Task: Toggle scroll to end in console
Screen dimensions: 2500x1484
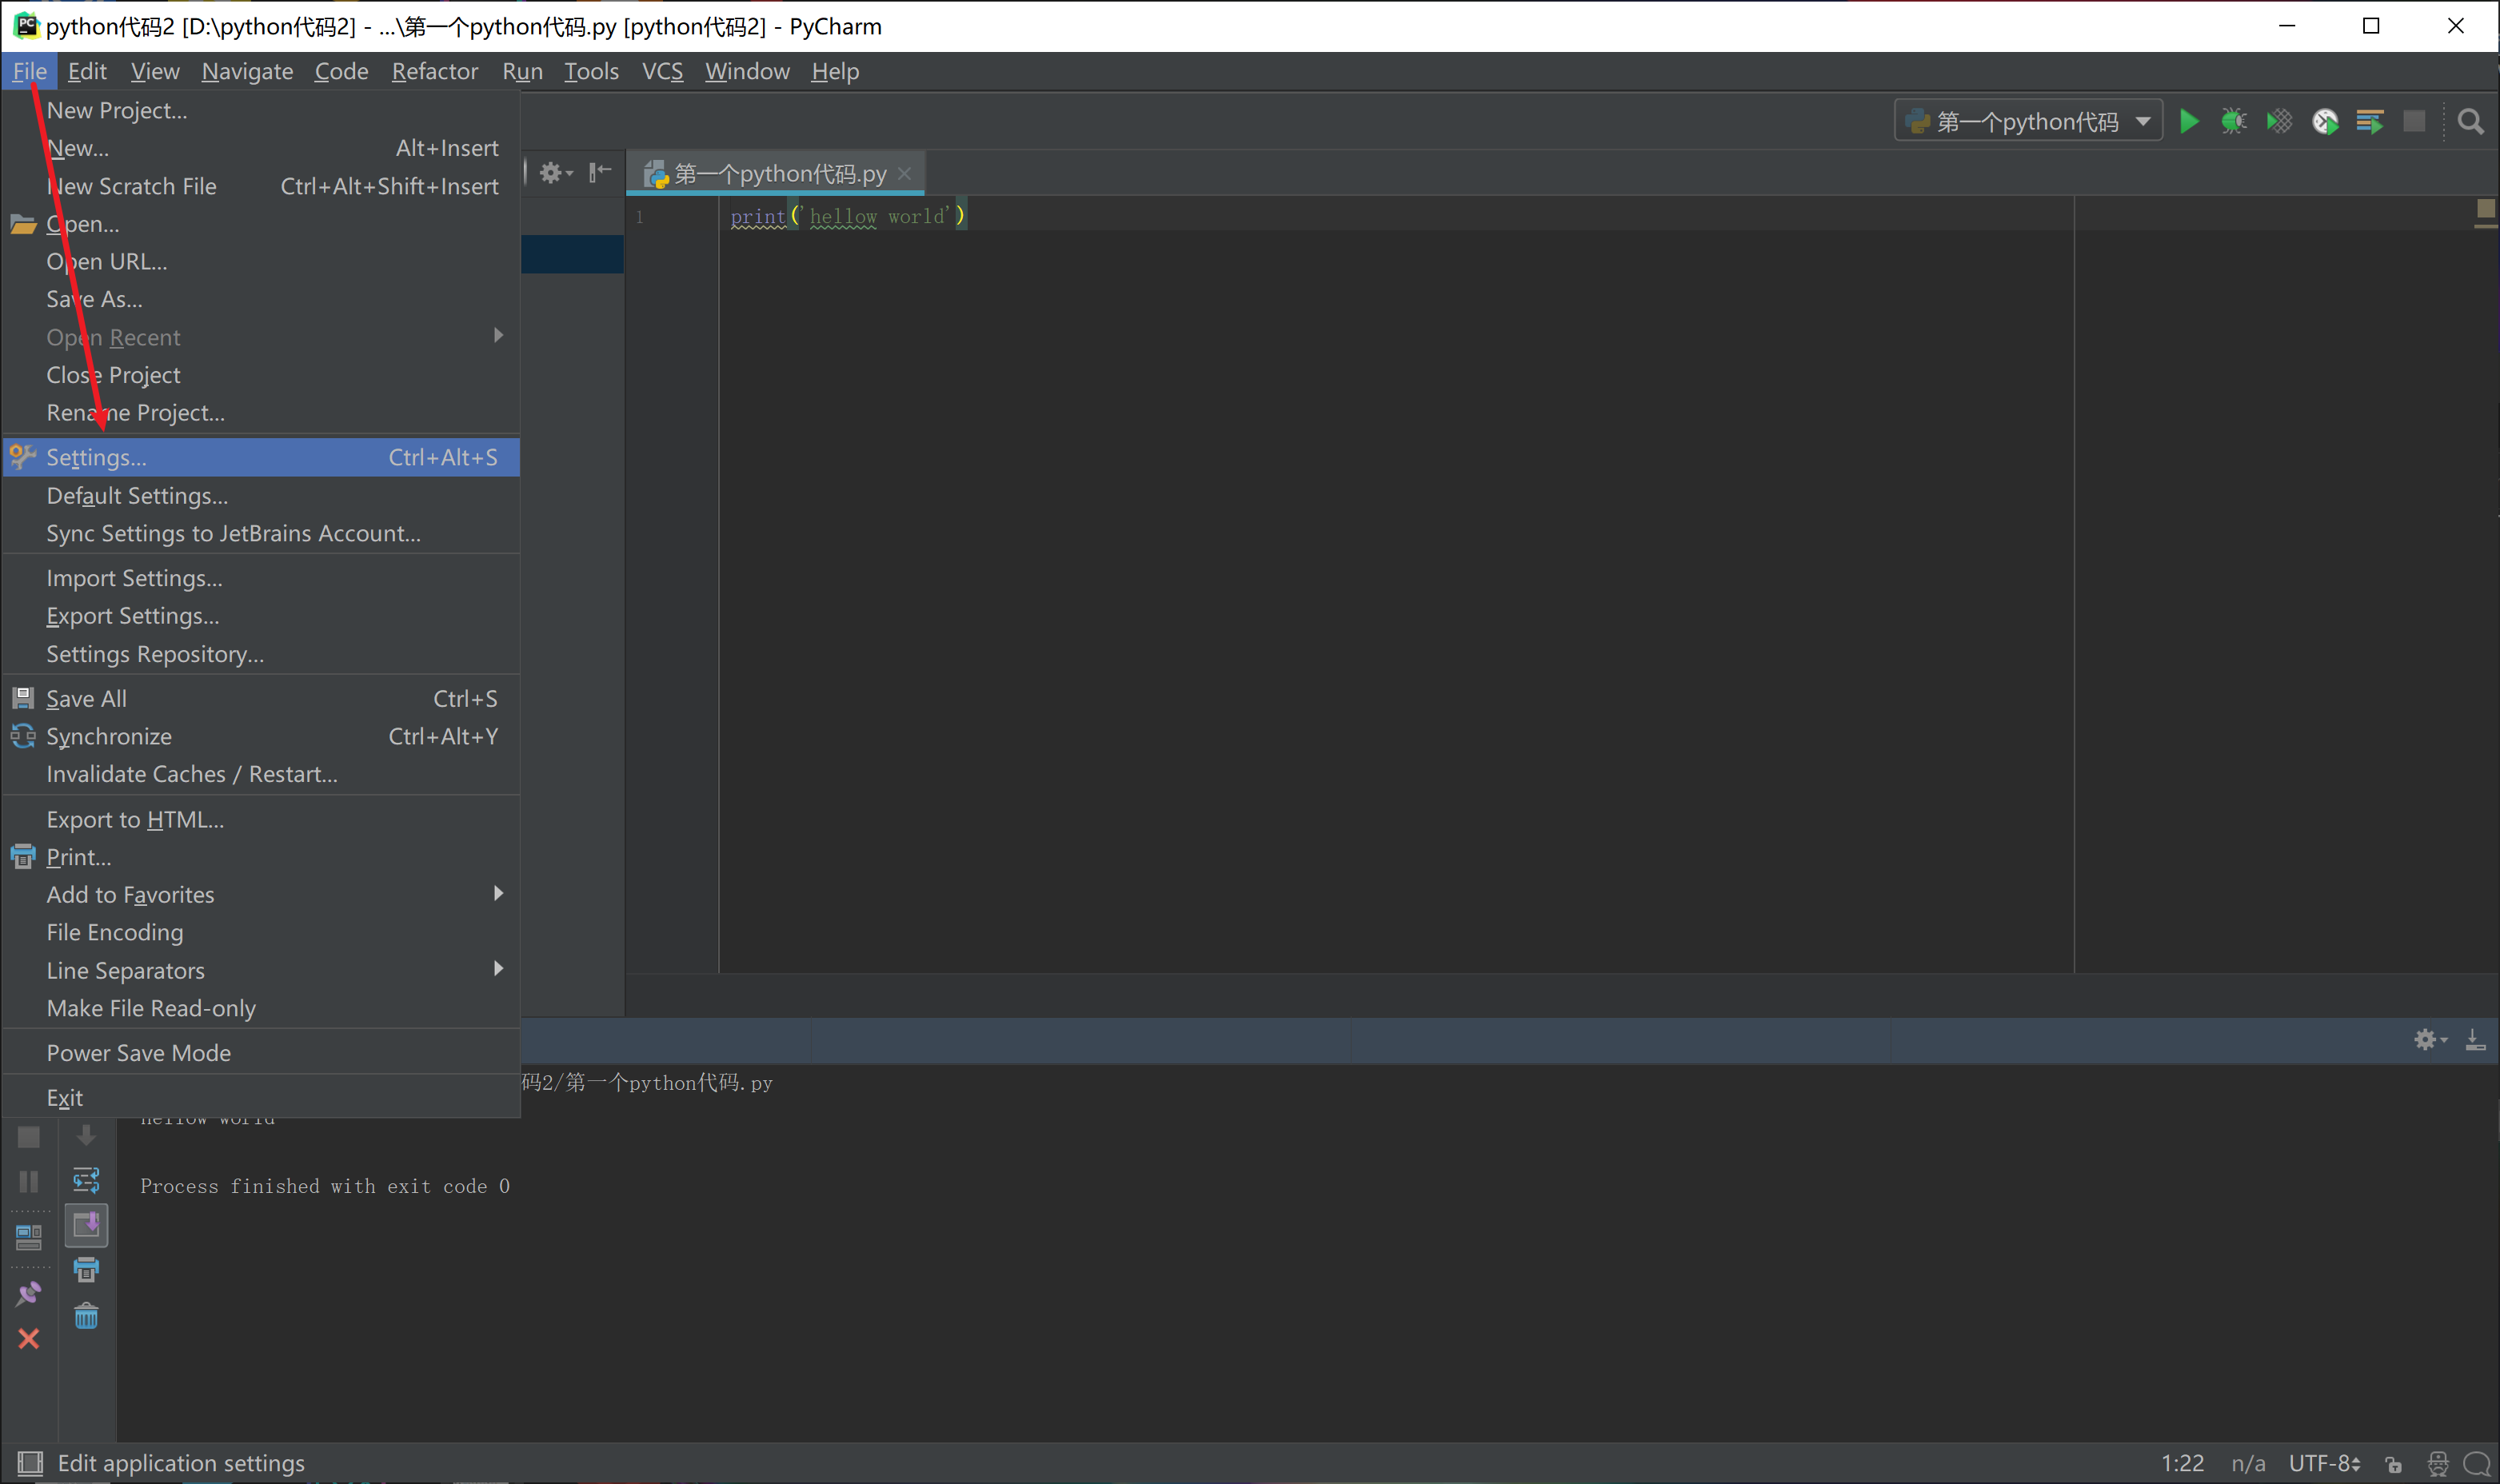Action: (x=86, y=1224)
